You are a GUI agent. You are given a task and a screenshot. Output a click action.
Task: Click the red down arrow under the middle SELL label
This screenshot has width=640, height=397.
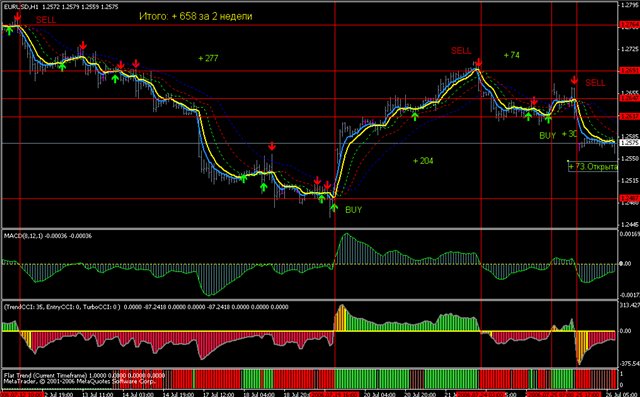pyautogui.click(x=478, y=63)
